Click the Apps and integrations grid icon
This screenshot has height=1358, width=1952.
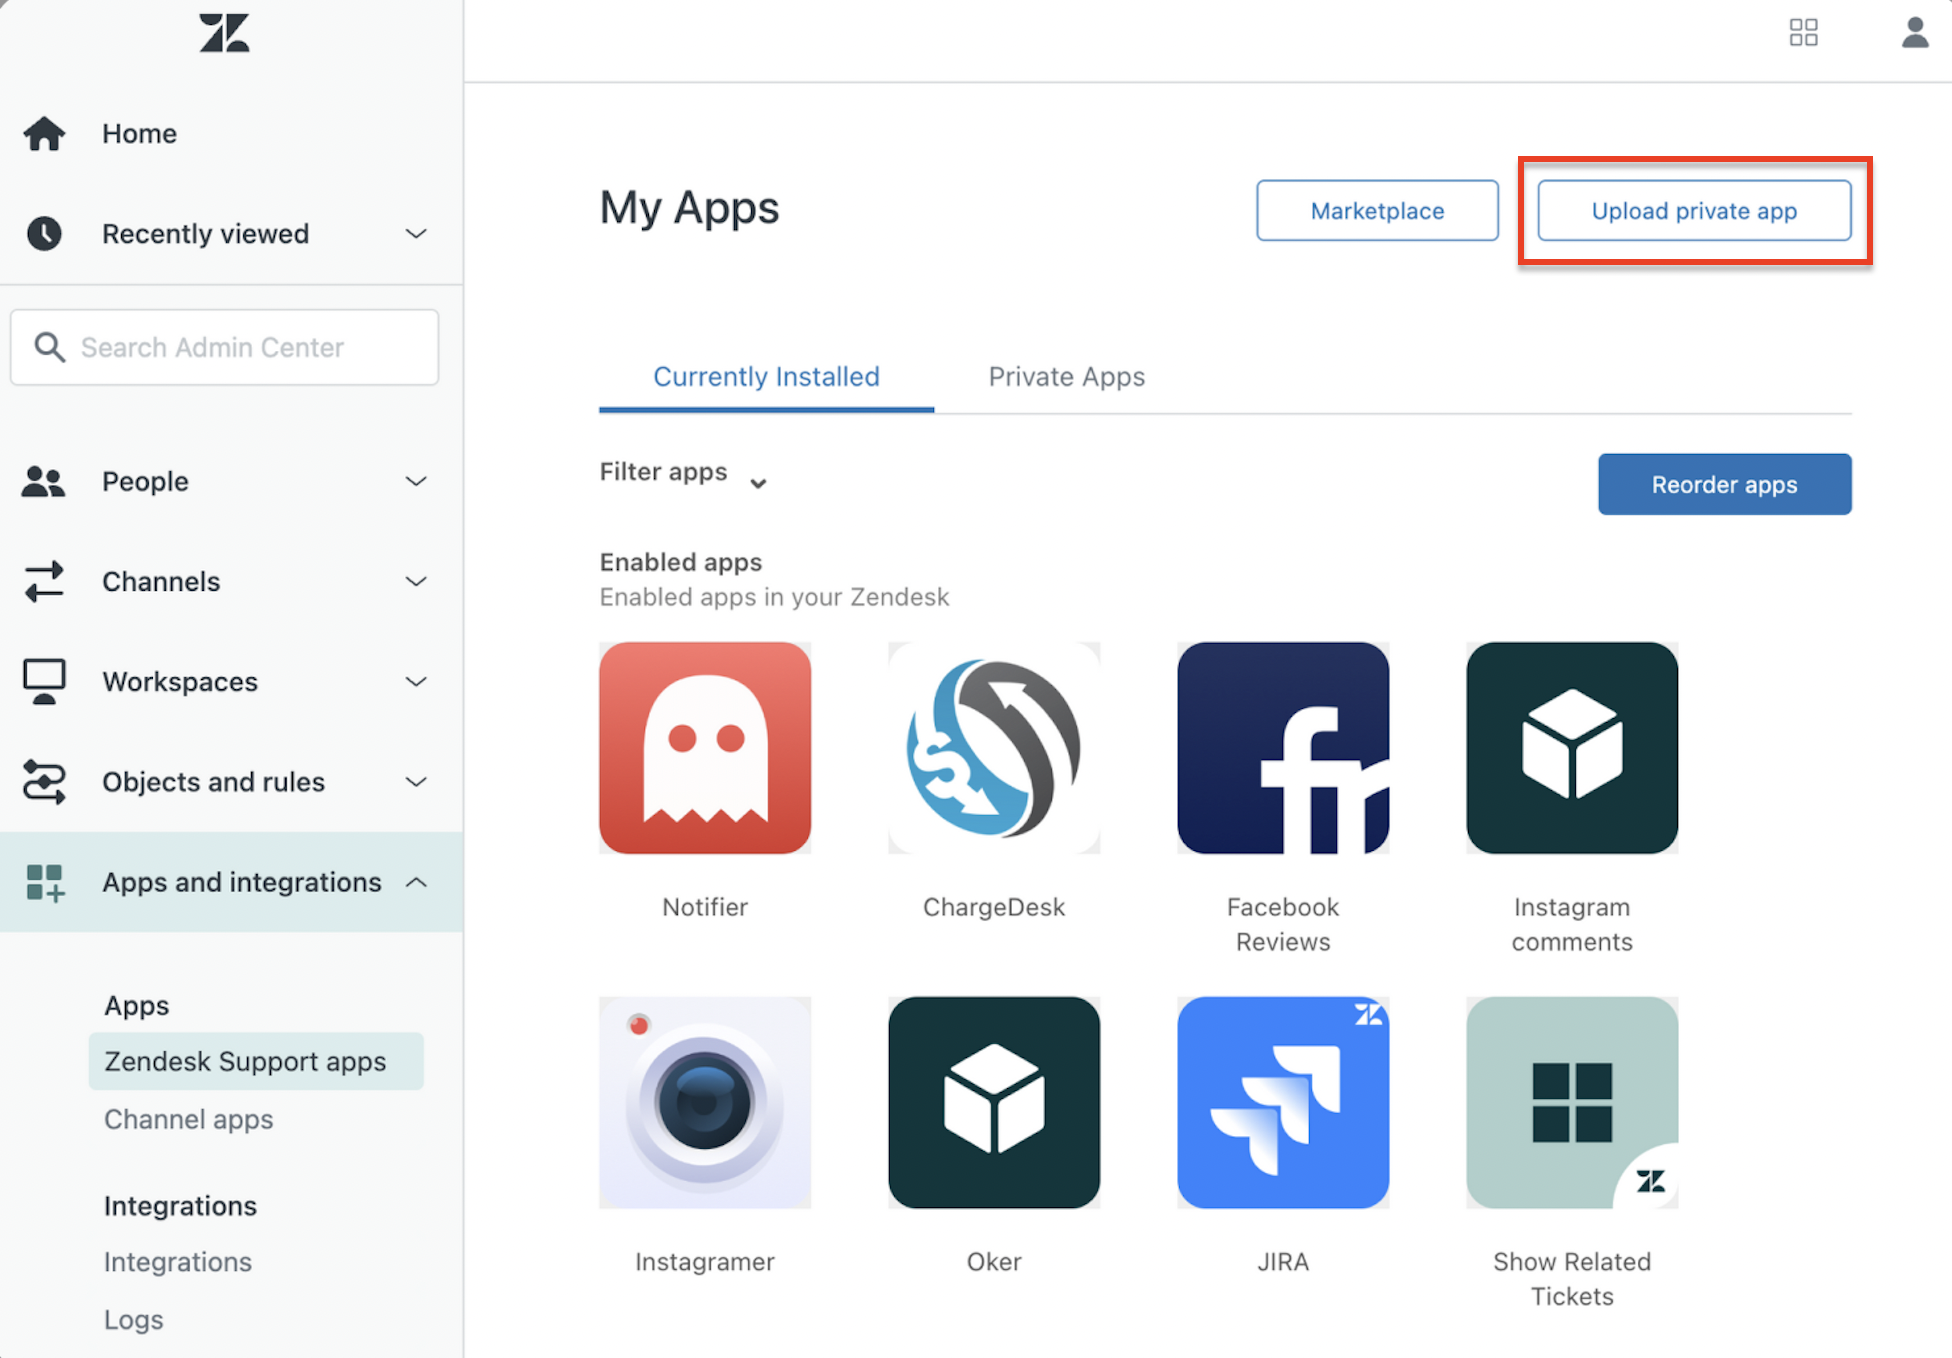pyautogui.click(x=45, y=882)
